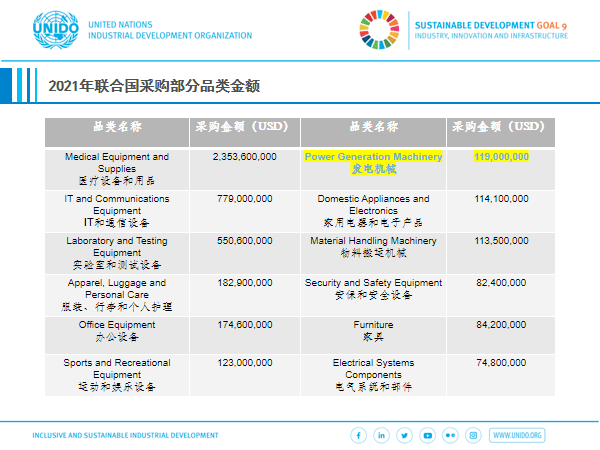Viewport: 600px width, 450px height.
Task: Click the colorful SDG wheel logo
Action: point(382,29)
